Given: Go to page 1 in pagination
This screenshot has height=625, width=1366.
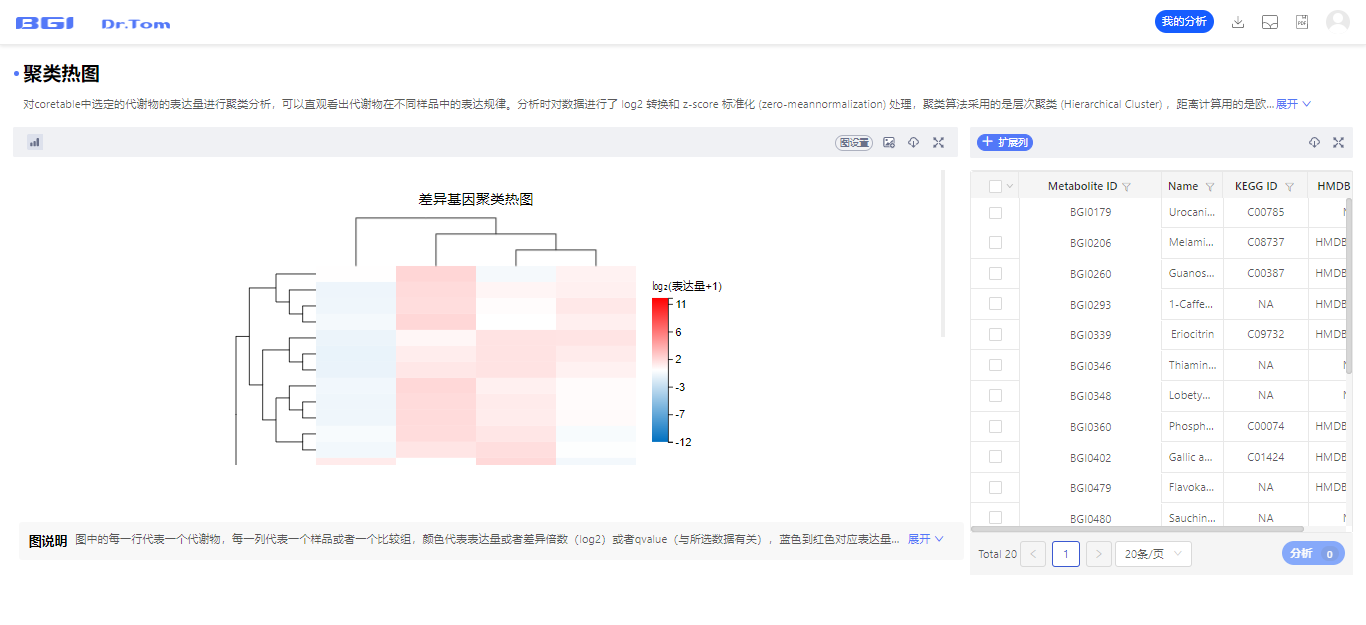Looking at the screenshot, I should [1065, 554].
